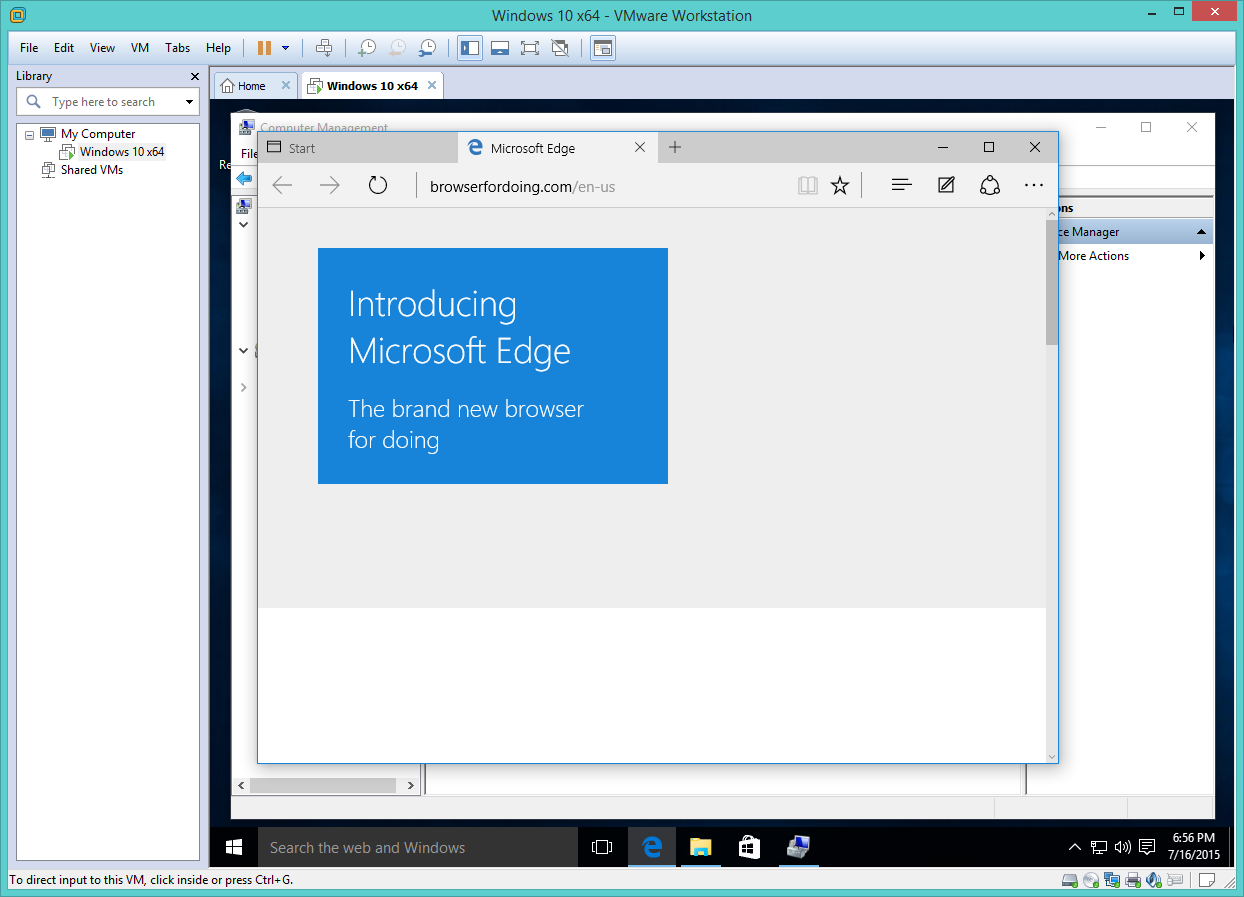The width and height of the screenshot is (1244, 897).
Task: Make a Web Note in Edge
Action: click(945, 185)
